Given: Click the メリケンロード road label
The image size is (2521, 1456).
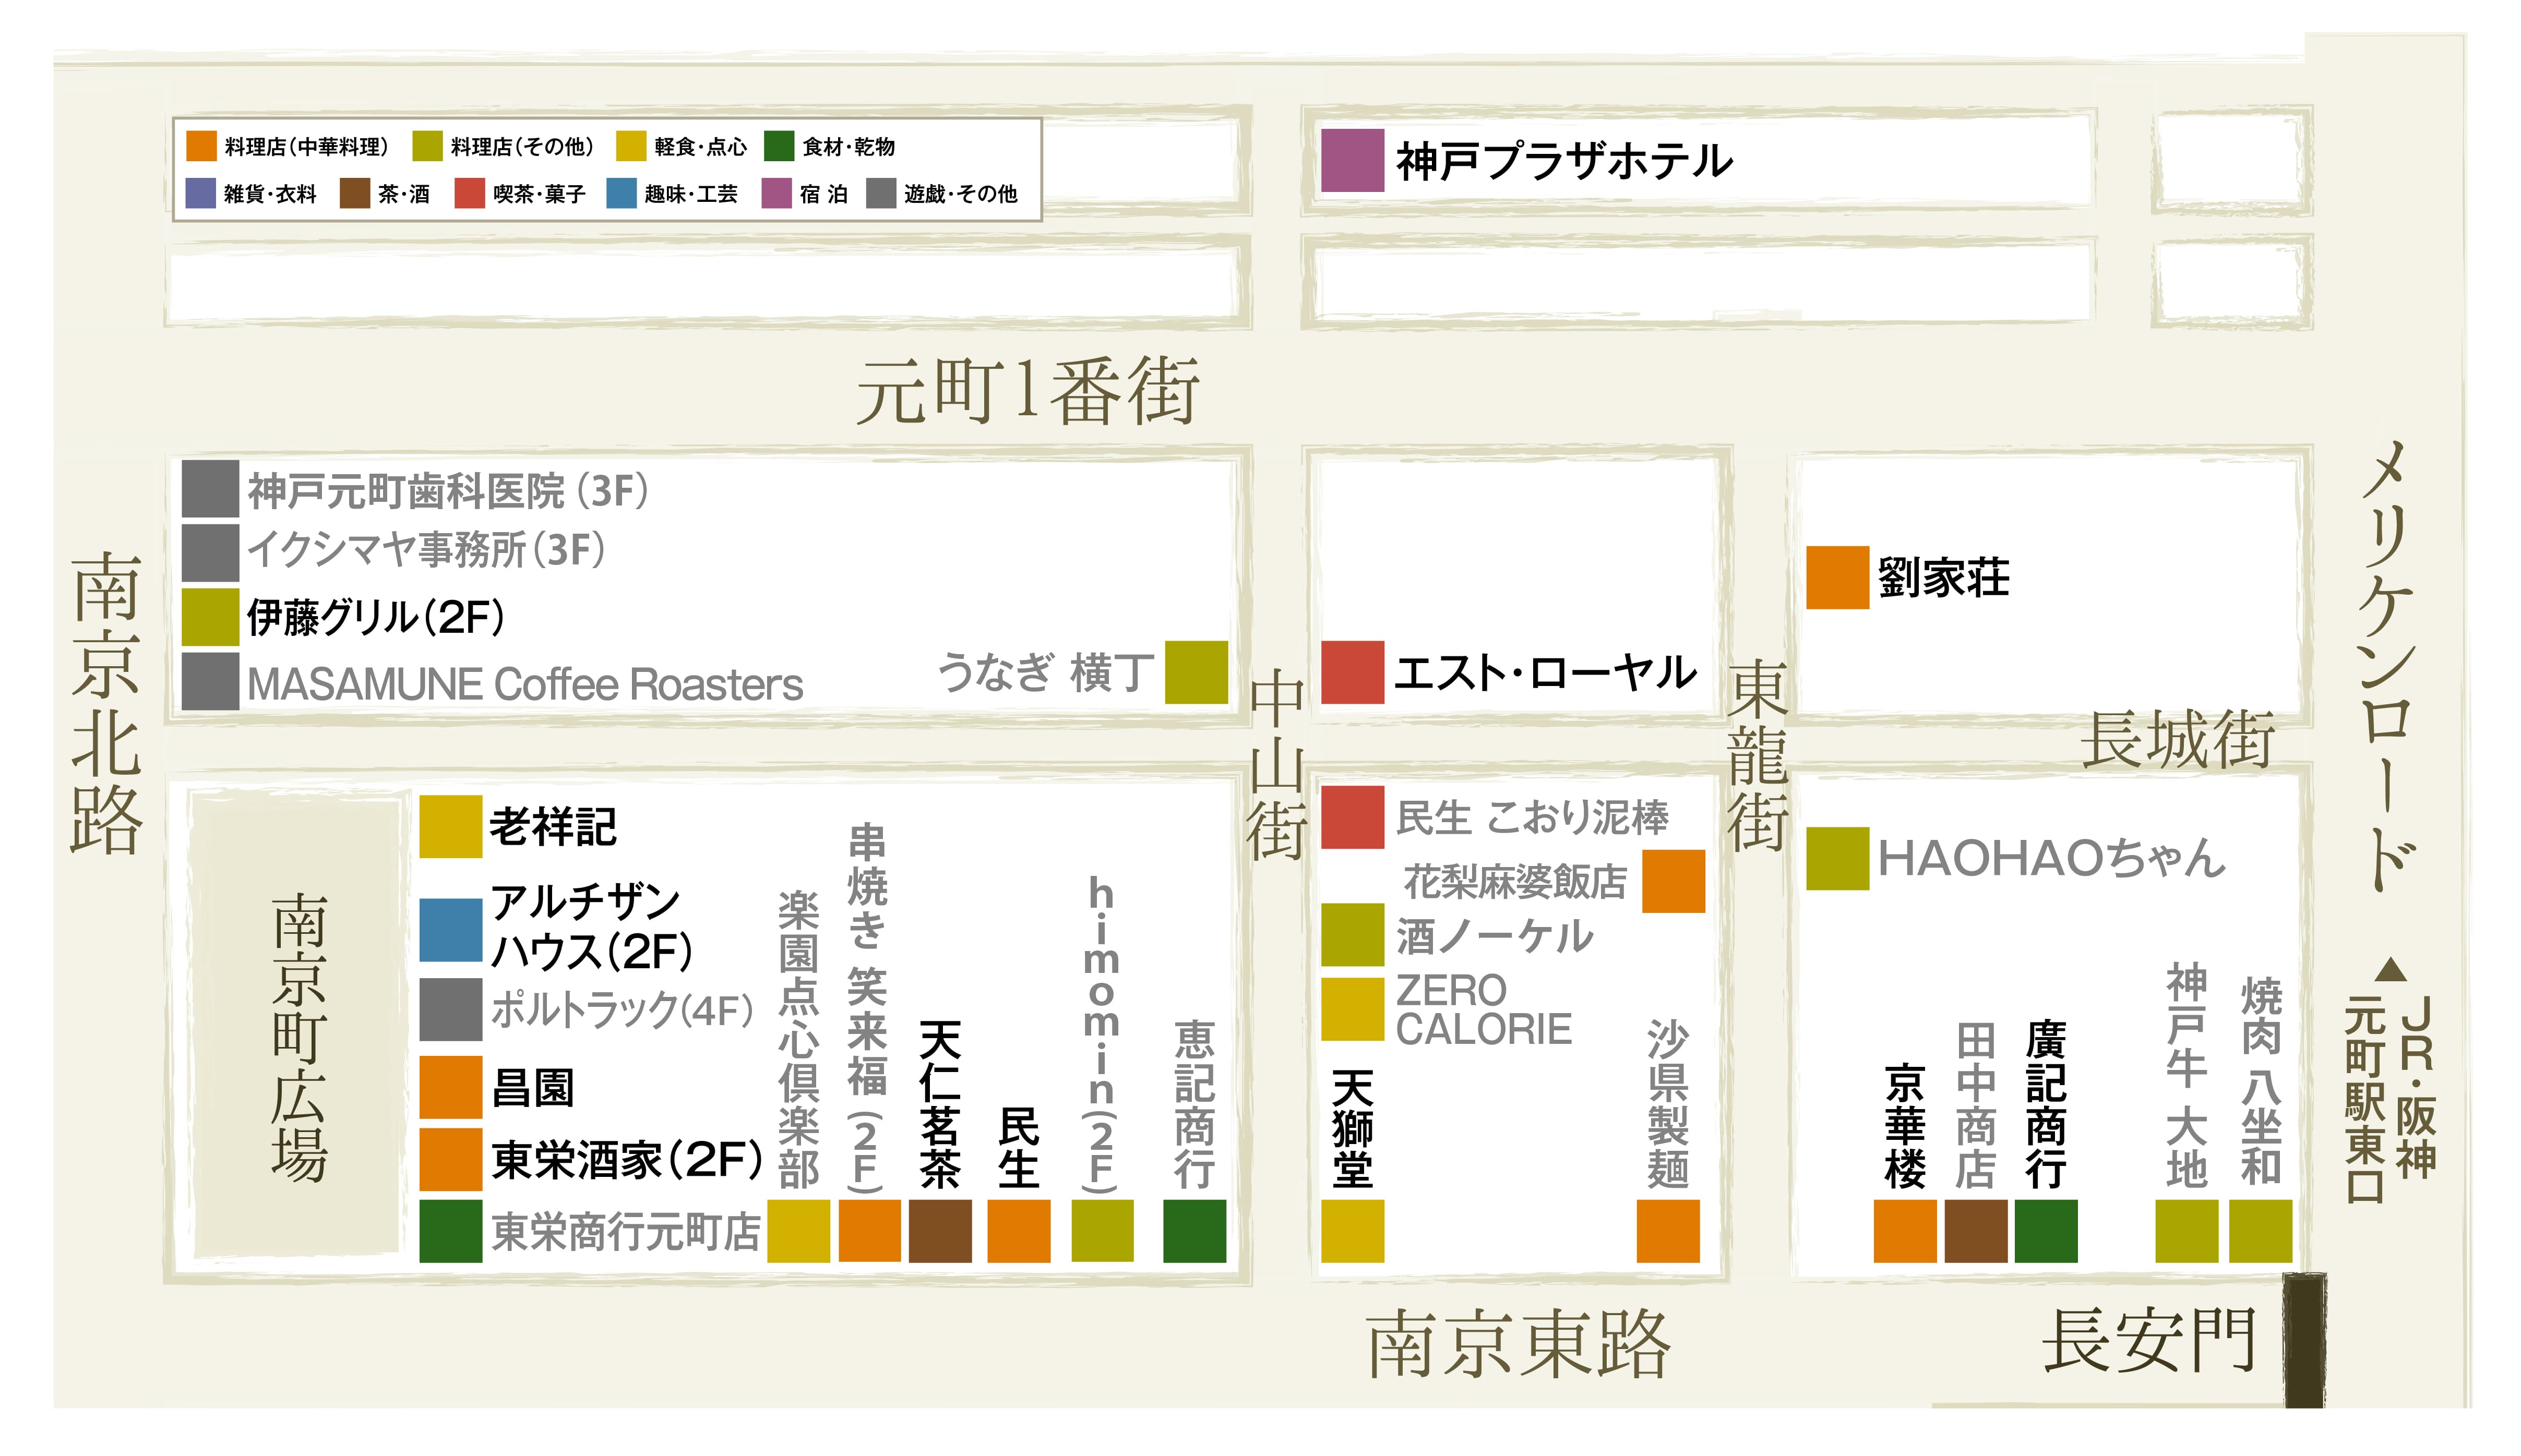Looking at the screenshot, I should tap(2387, 666).
